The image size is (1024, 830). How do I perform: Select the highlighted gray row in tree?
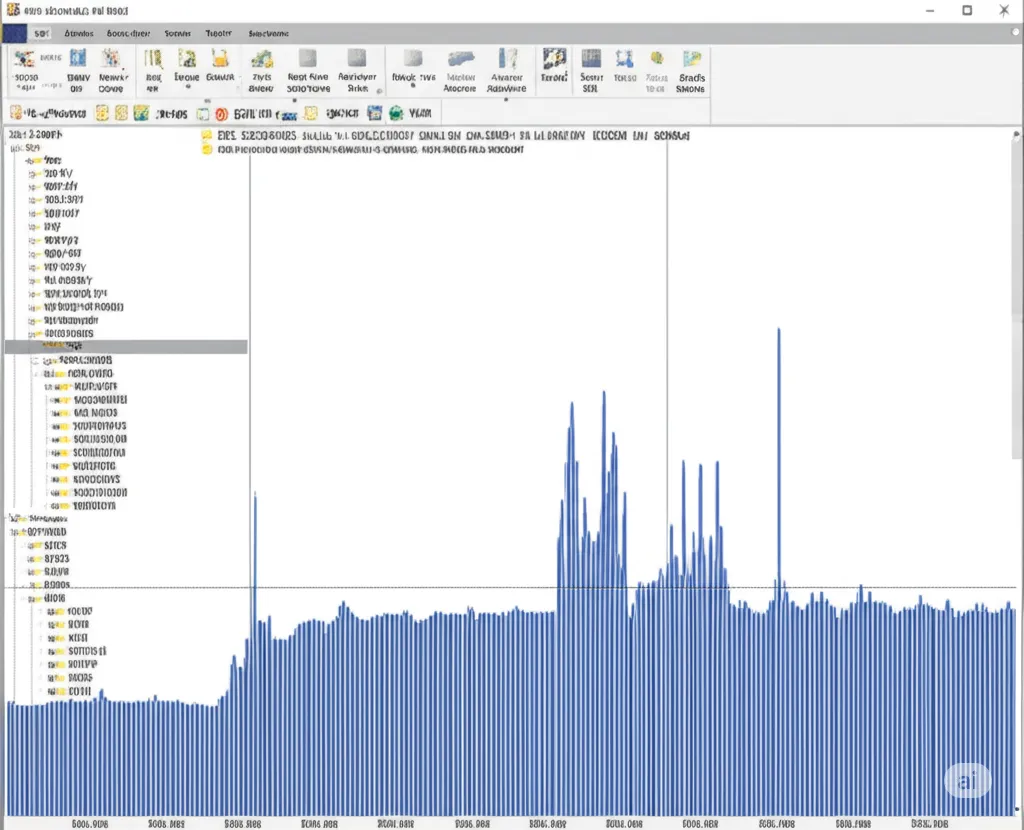[126, 346]
